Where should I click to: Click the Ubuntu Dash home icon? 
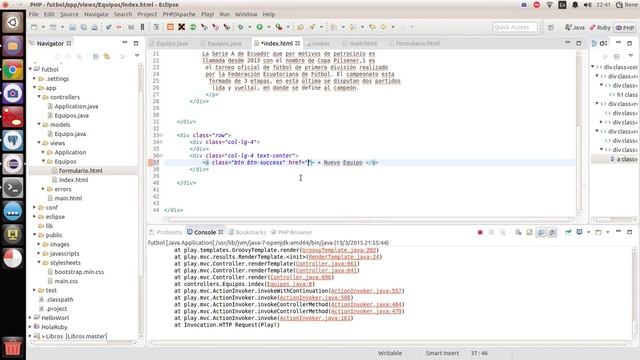pyautogui.click(x=13, y=22)
